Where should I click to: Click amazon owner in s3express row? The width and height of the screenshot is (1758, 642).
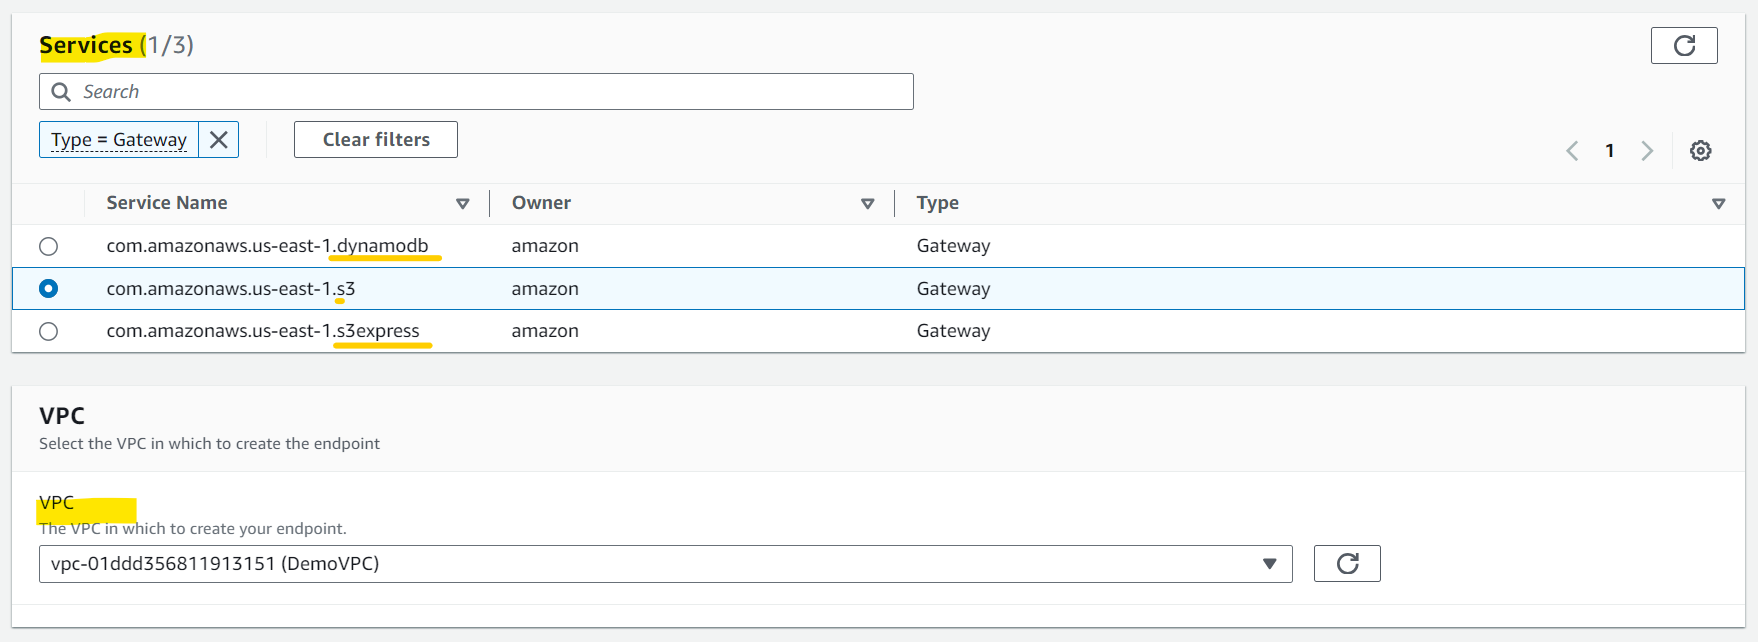coord(545,331)
